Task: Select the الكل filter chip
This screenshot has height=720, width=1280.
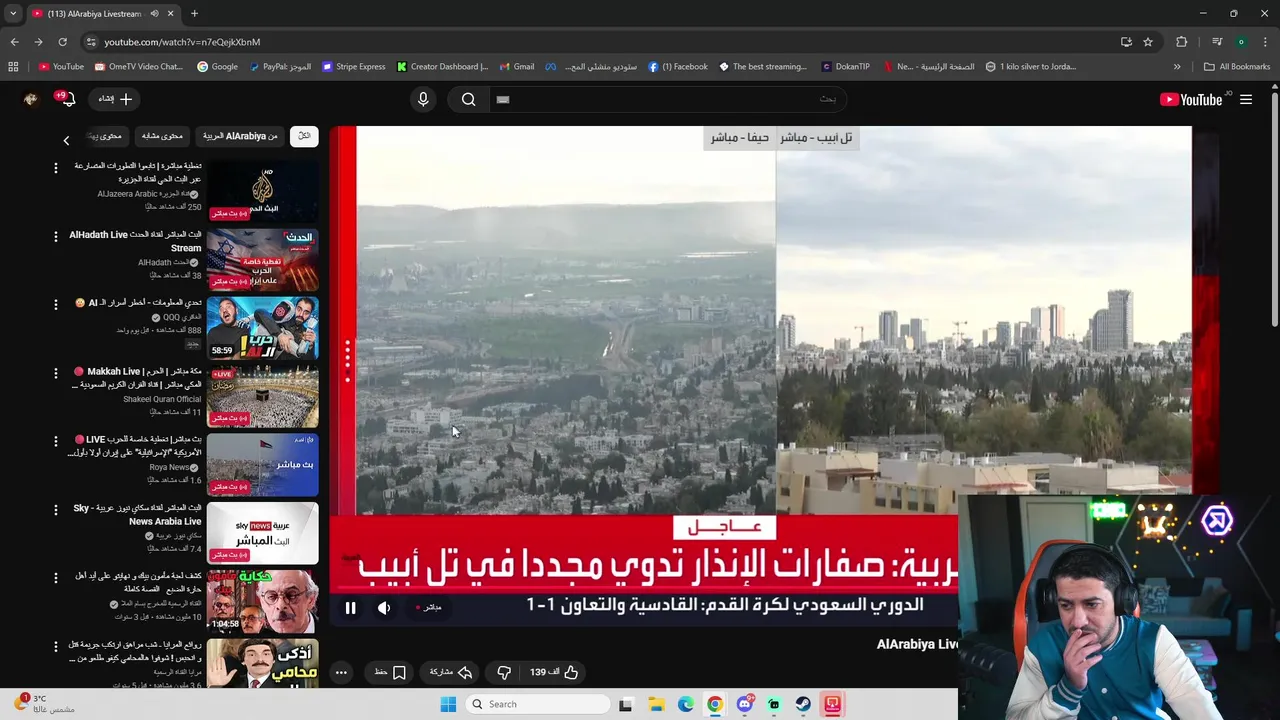Action: coord(304,136)
